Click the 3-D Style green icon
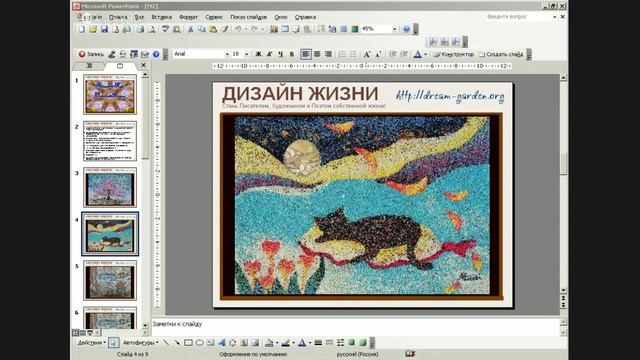Viewport: 640px width, 360px height. 362,342
